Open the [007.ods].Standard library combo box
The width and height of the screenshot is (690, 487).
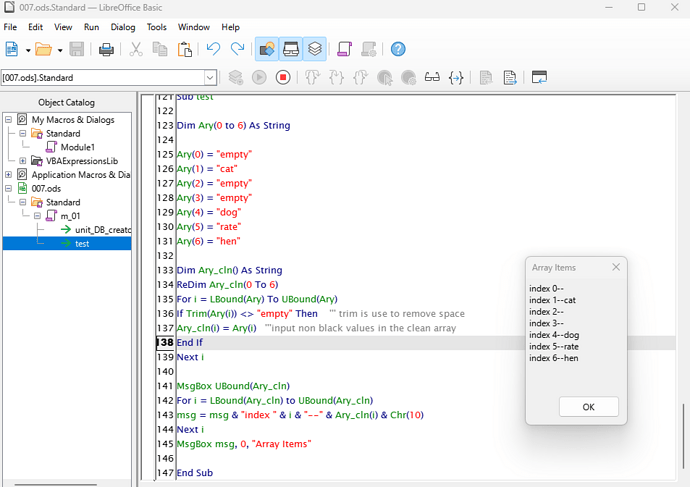point(109,78)
